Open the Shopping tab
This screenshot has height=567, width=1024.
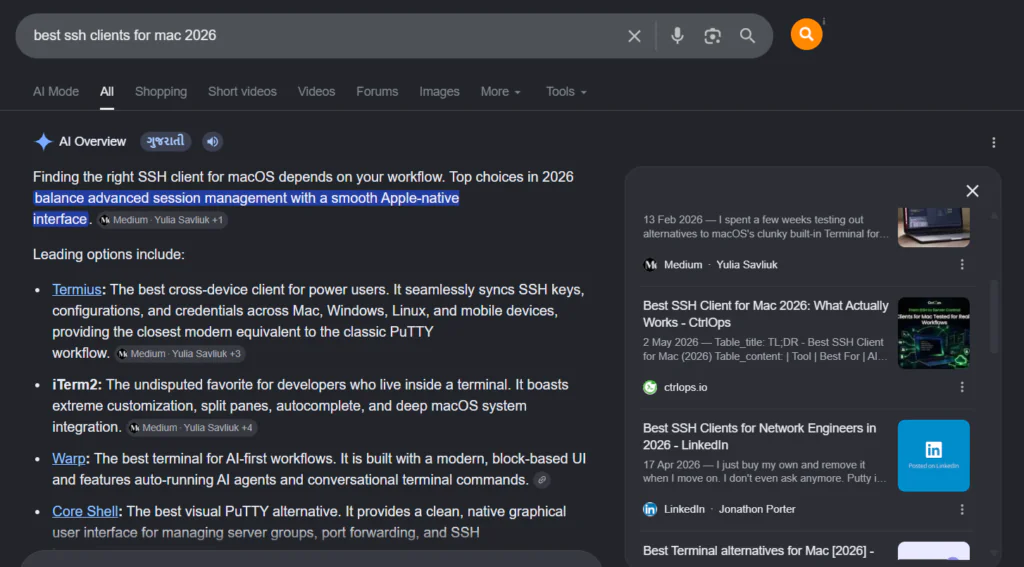click(161, 92)
